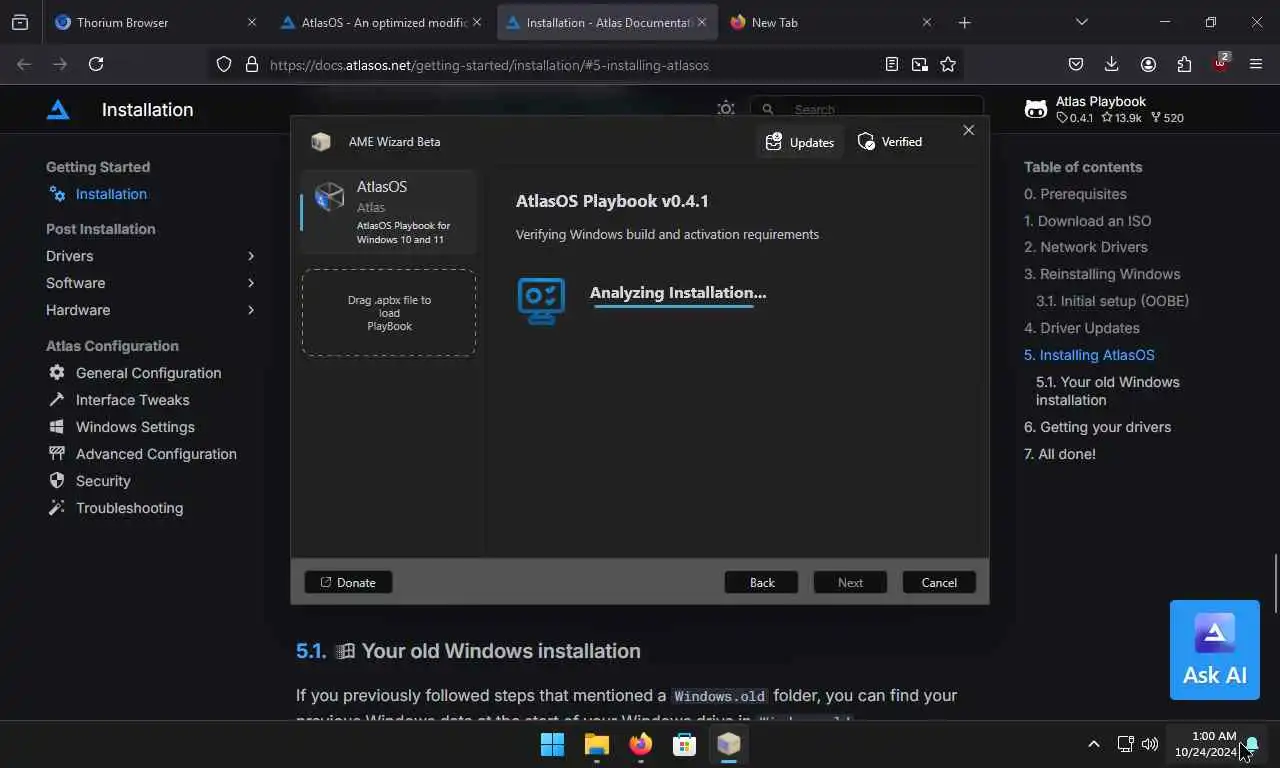Screen dimensions: 1280x768
Task: Switch to the Thorium Browser tab
Action: click(x=155, y=22)
